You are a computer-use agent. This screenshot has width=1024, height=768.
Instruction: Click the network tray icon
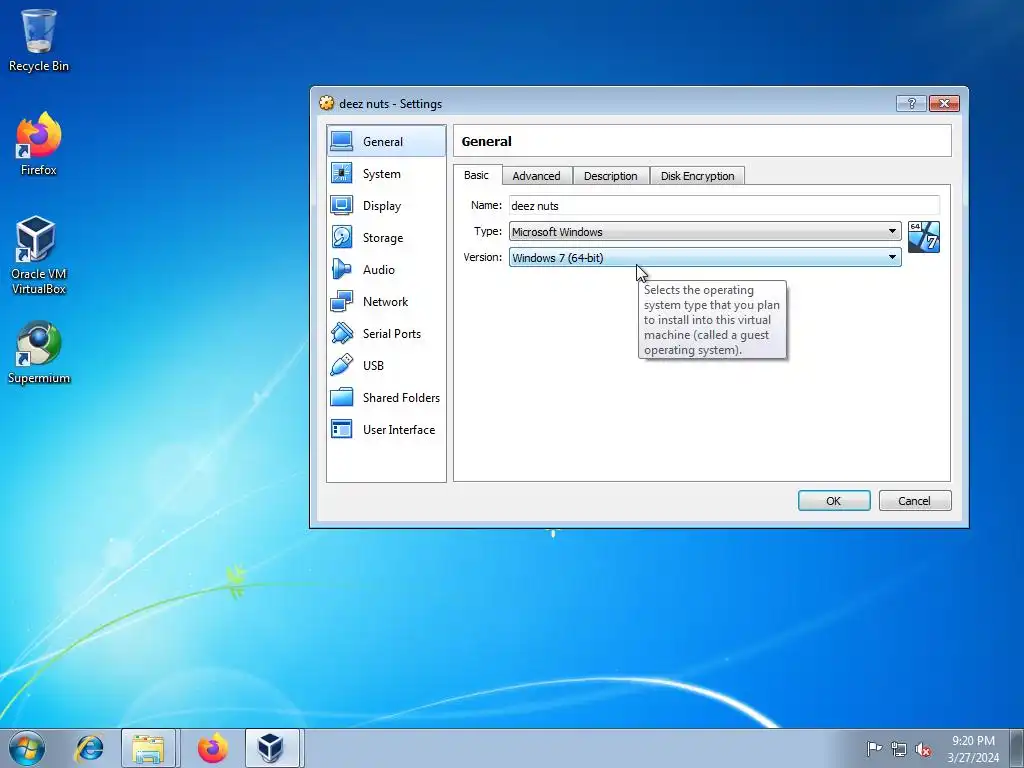899,749
